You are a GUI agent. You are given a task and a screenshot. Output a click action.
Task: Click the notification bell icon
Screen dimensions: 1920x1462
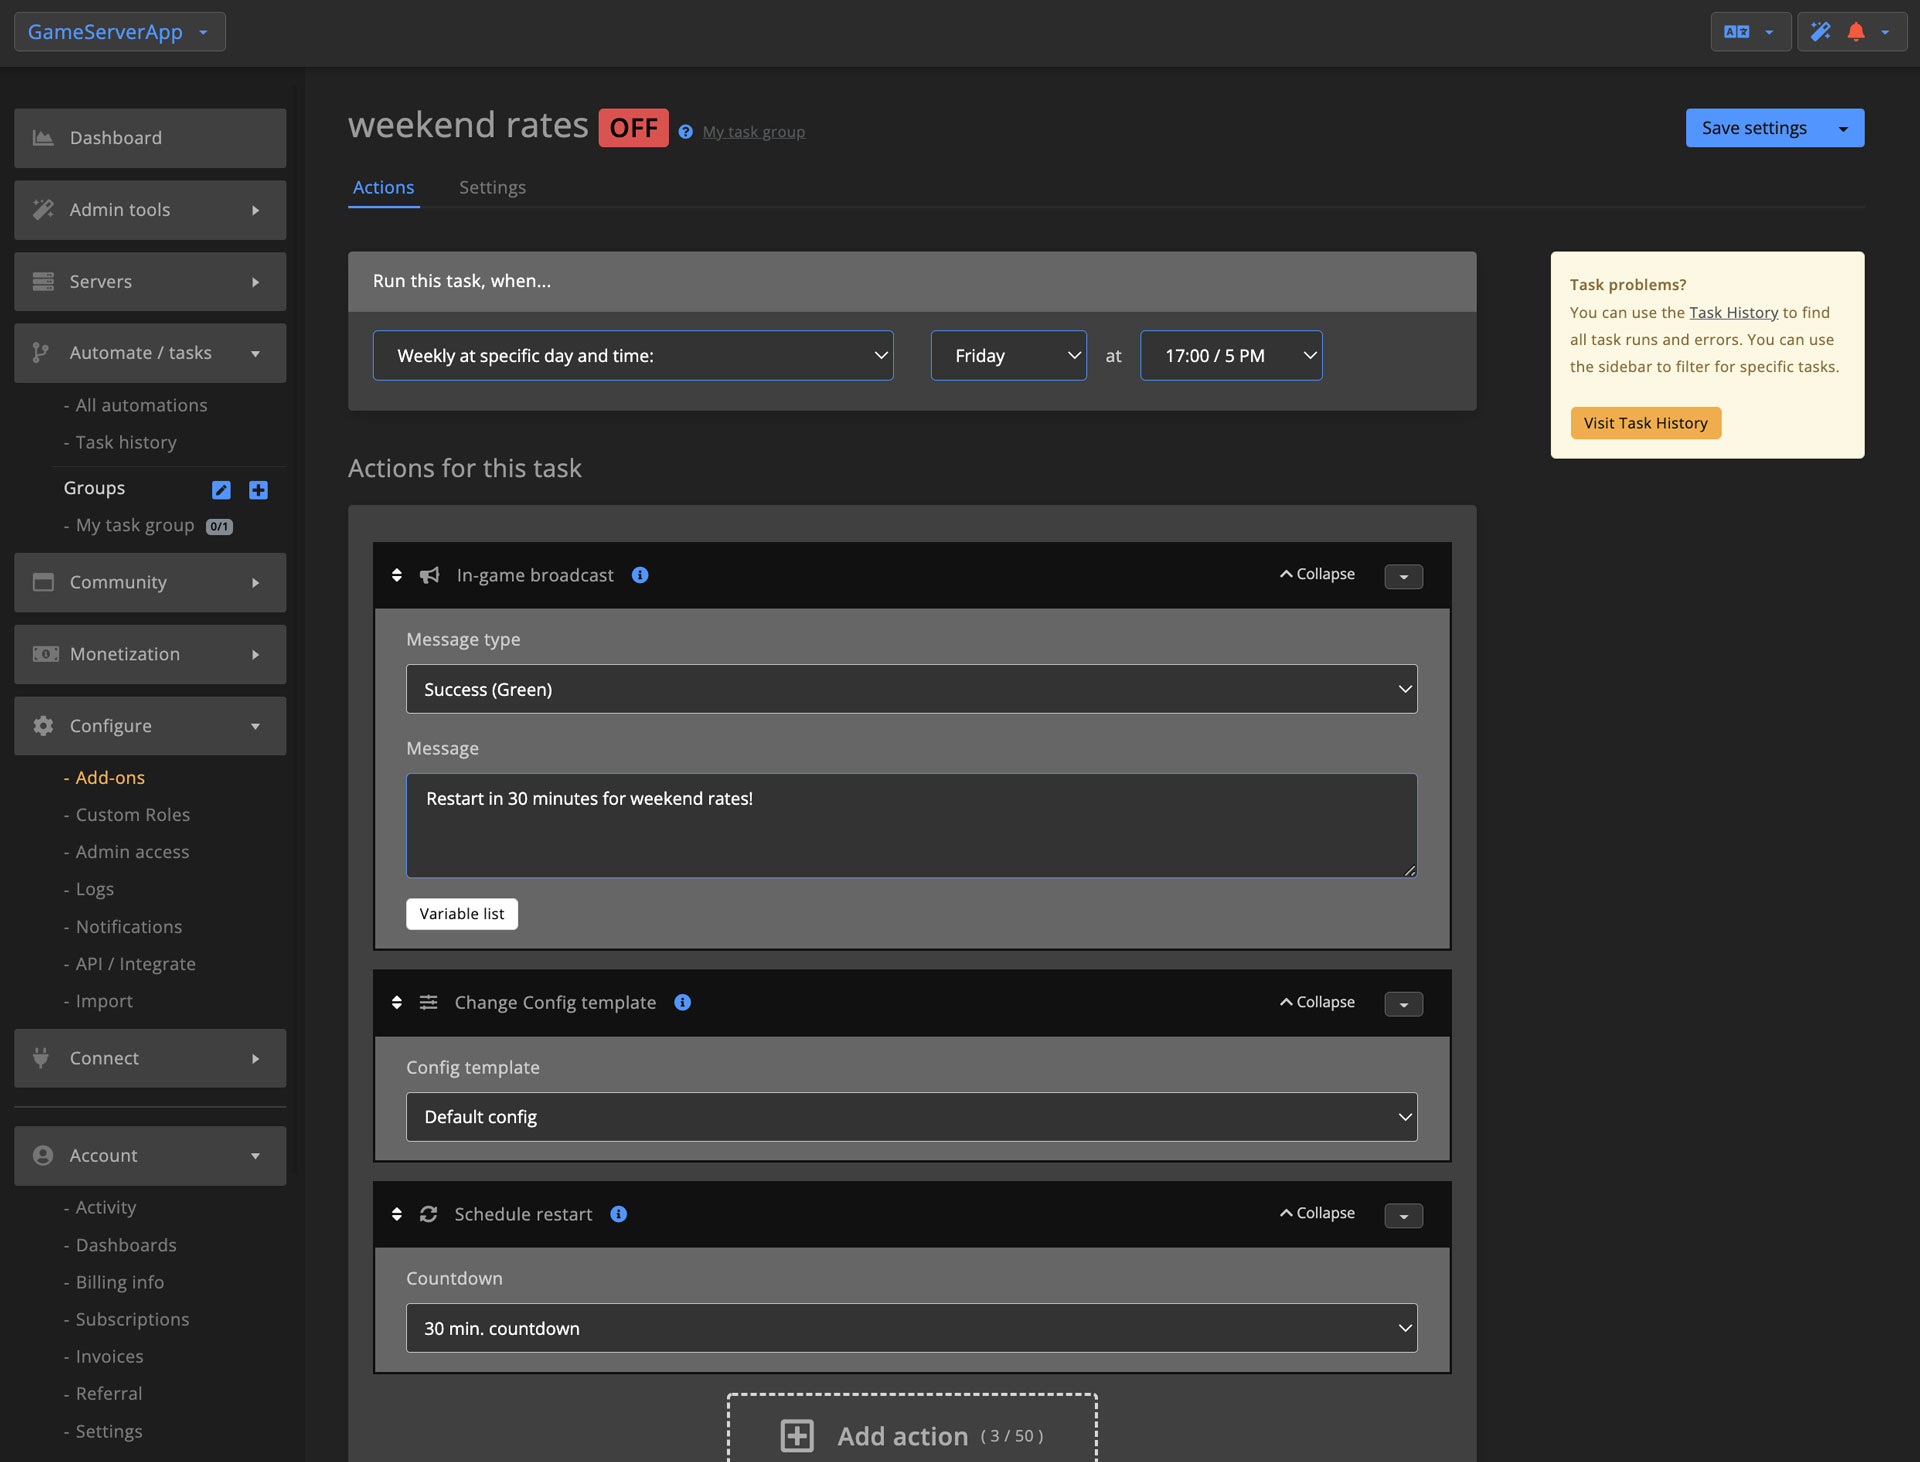click(1856, 32)
